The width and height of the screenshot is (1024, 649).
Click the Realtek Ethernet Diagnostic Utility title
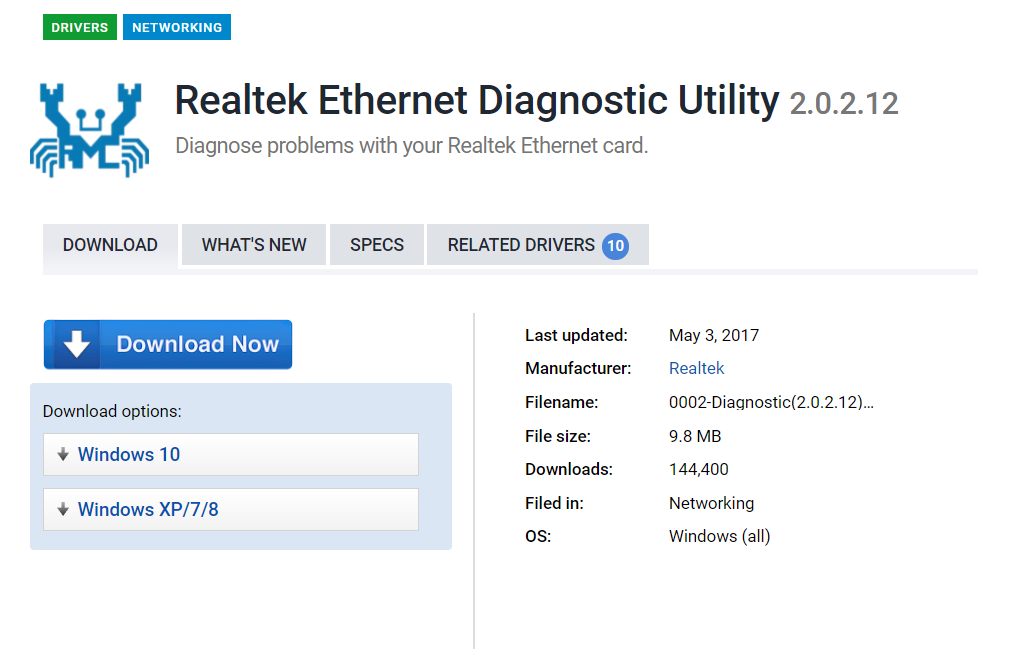[x=476, y=101]
